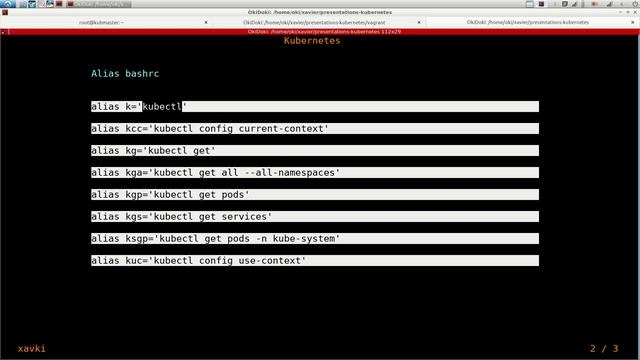Click the 'Alias bashrc' heading

[125, 73]
